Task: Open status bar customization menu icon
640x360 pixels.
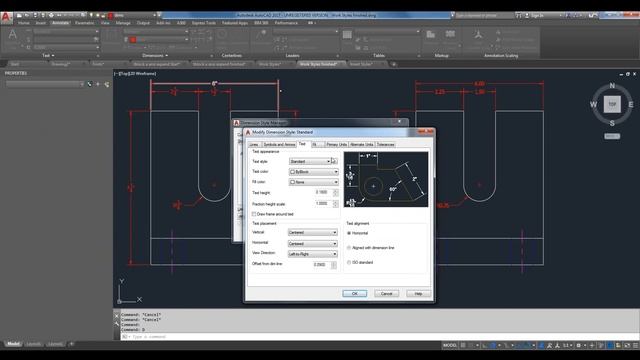Action: (x=635, y=345)
